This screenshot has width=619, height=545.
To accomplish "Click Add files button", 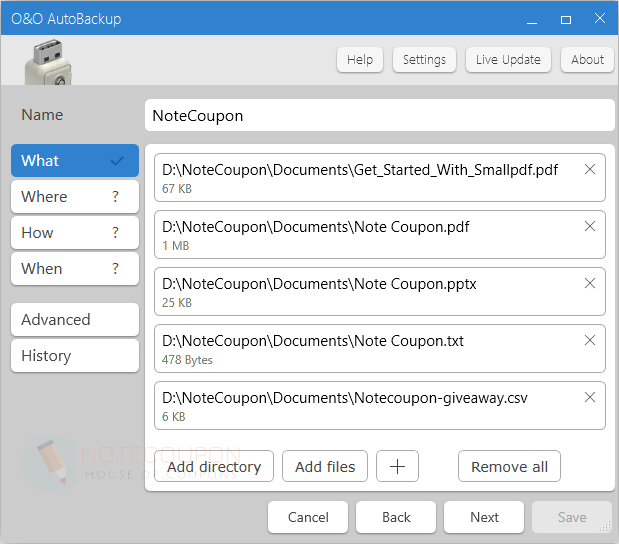I will pyautogui.click(x=325, y=466).
